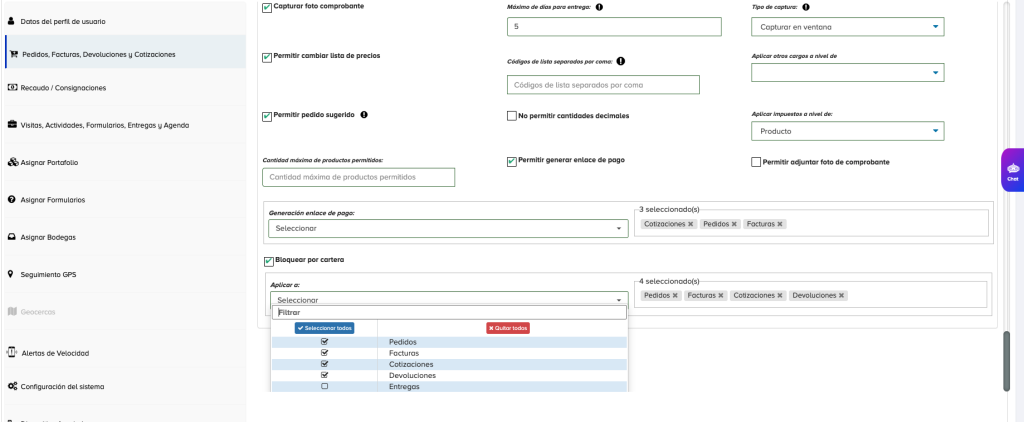Toggle Permitir cambiar lista de precios checkbox
Viewport: 1024px width, 422px height.
coord(267,58)
